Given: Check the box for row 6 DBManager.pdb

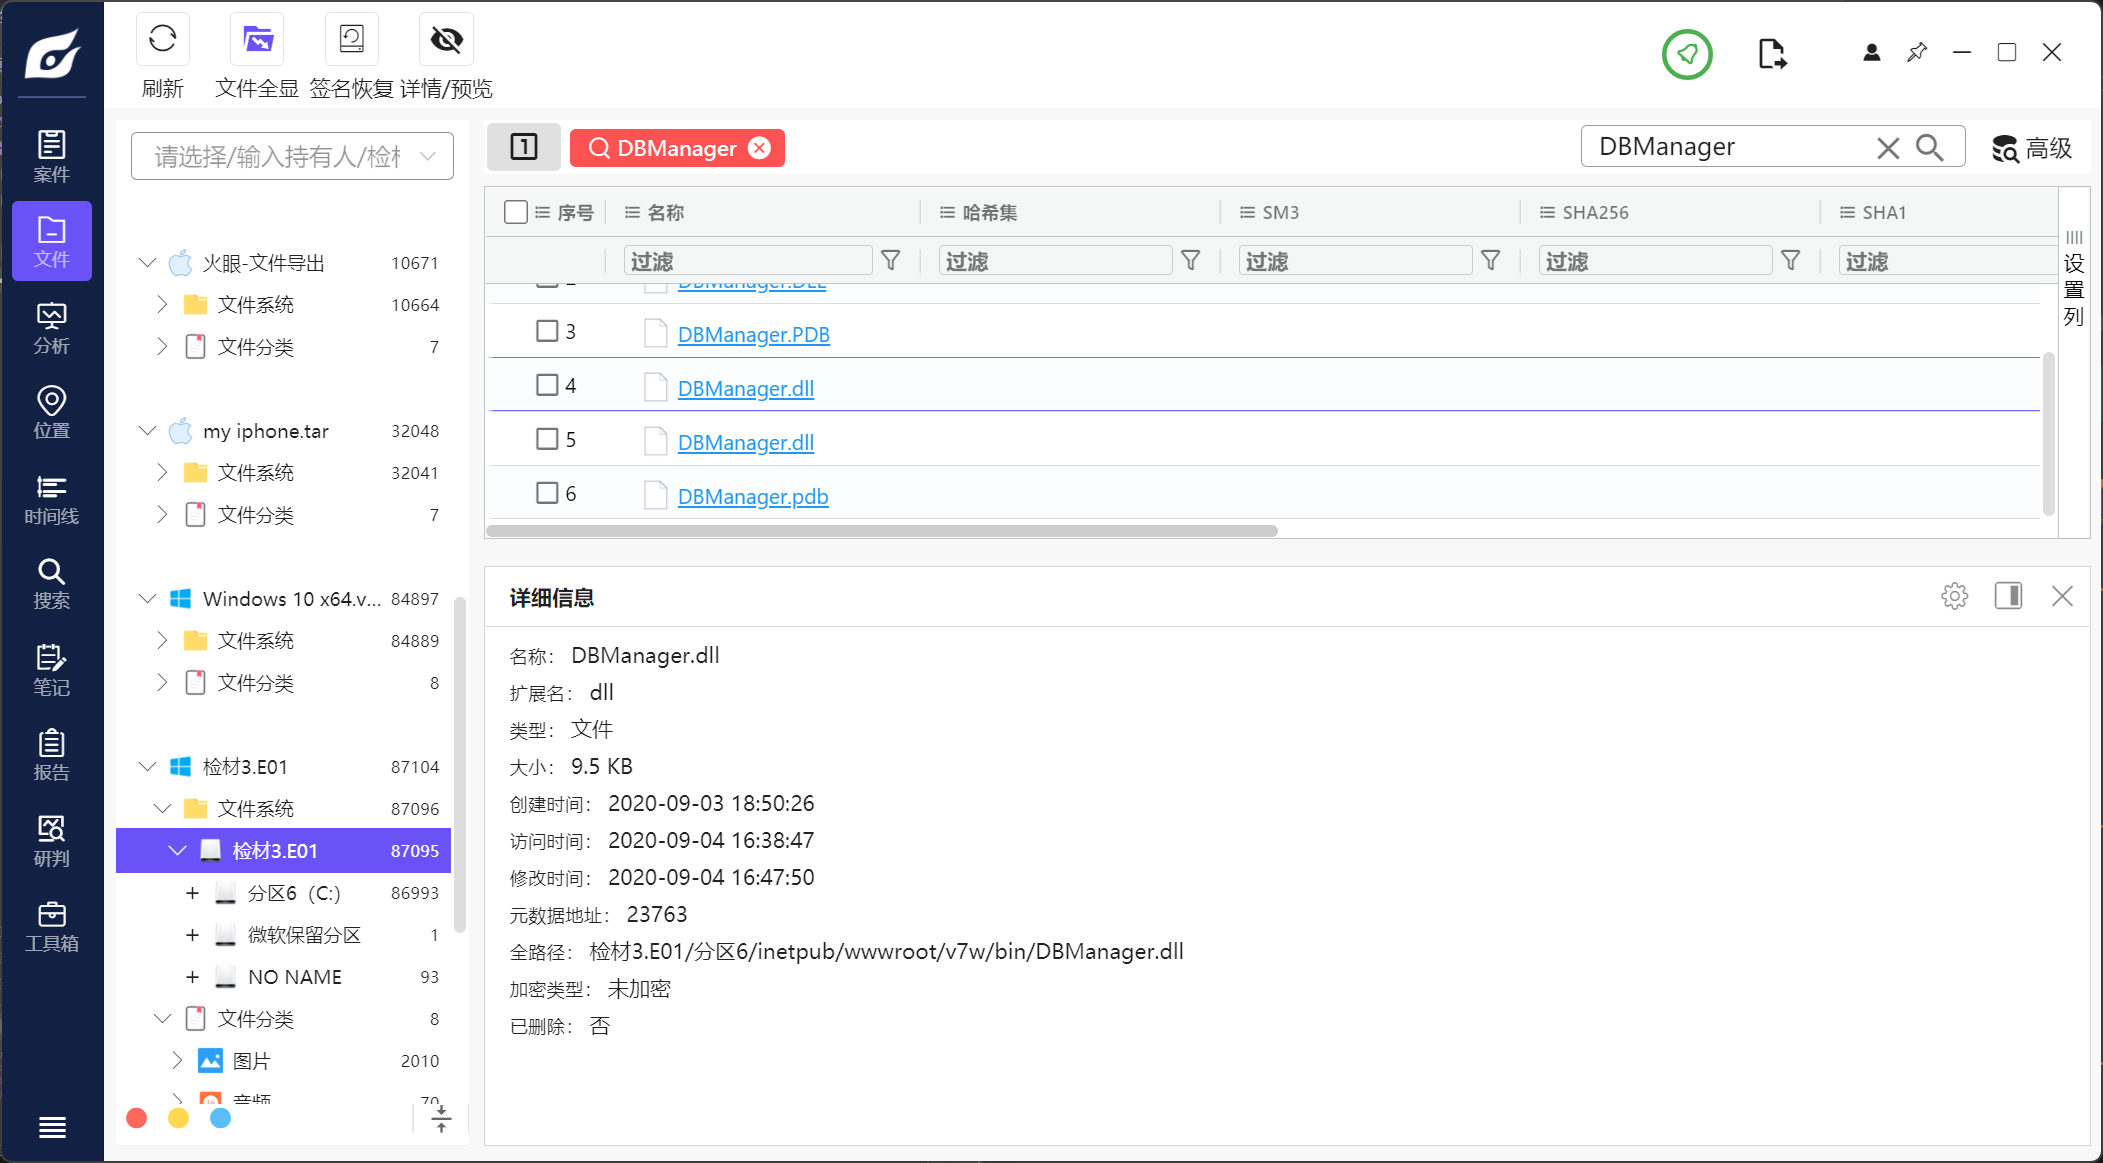Looking at the screenshot, I should click(x=547, y=493).
